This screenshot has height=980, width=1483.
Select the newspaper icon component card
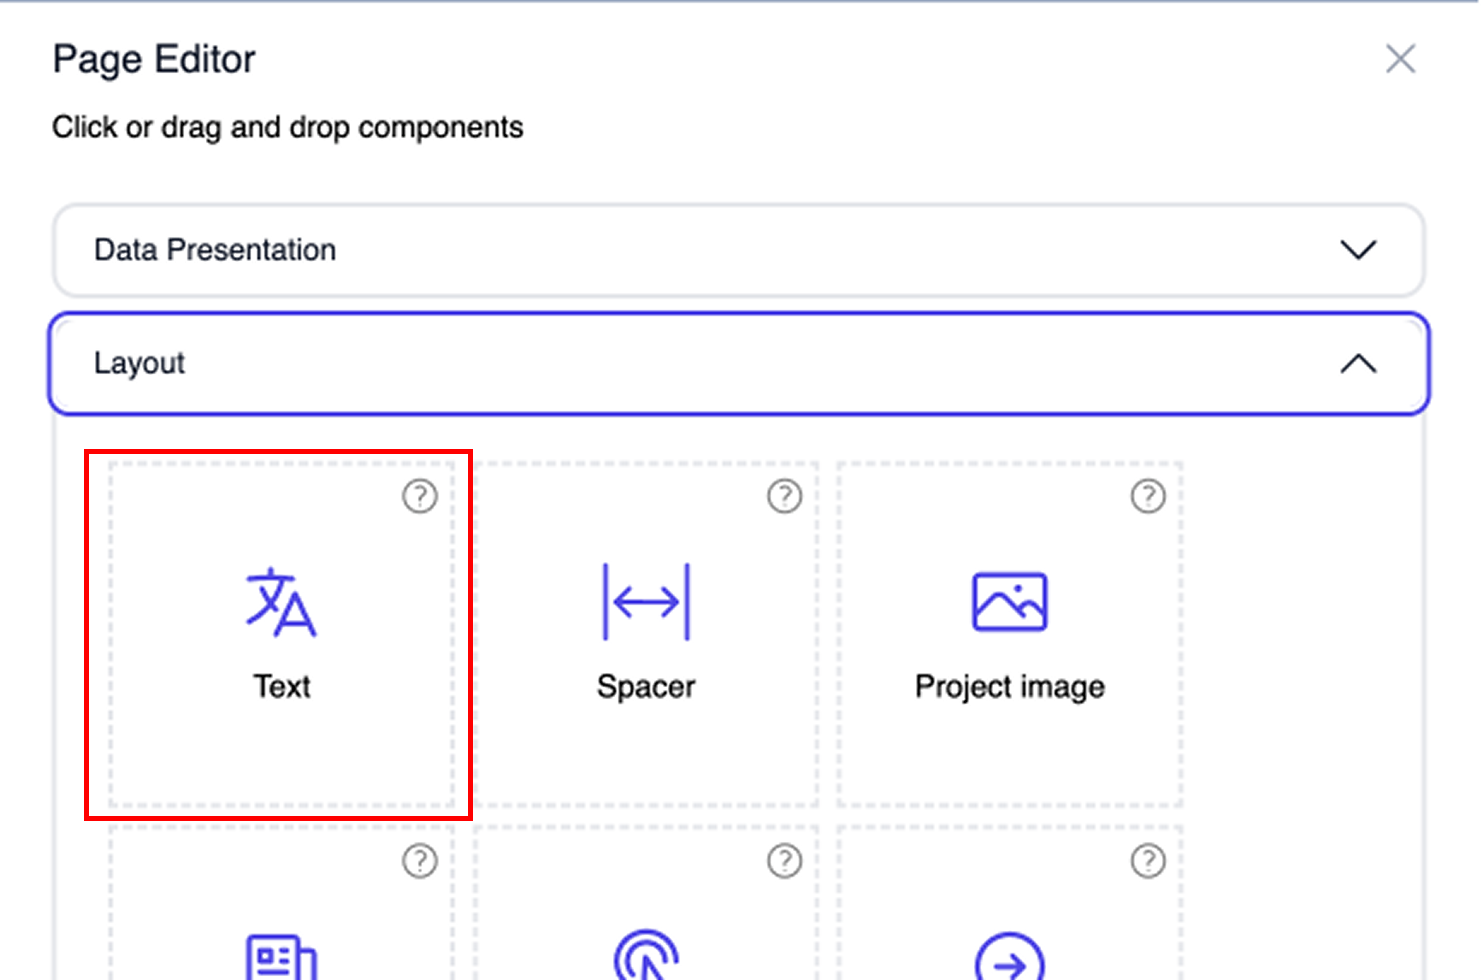coord(281,903)
